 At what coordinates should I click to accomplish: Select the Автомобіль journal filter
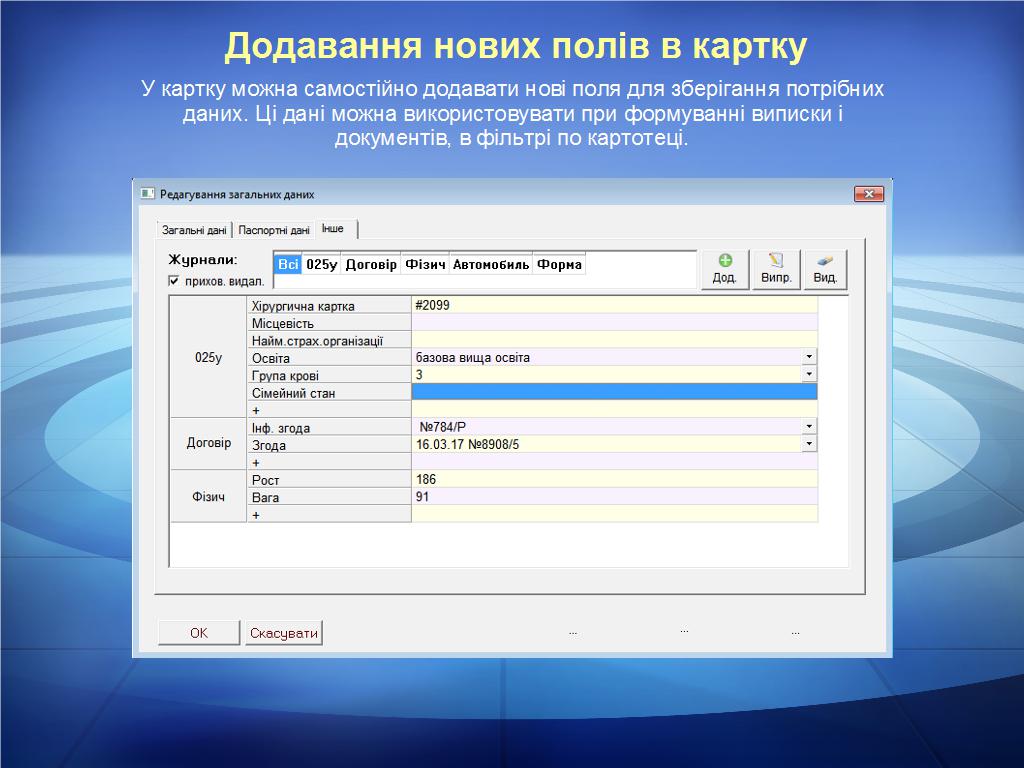pos(490,265)
